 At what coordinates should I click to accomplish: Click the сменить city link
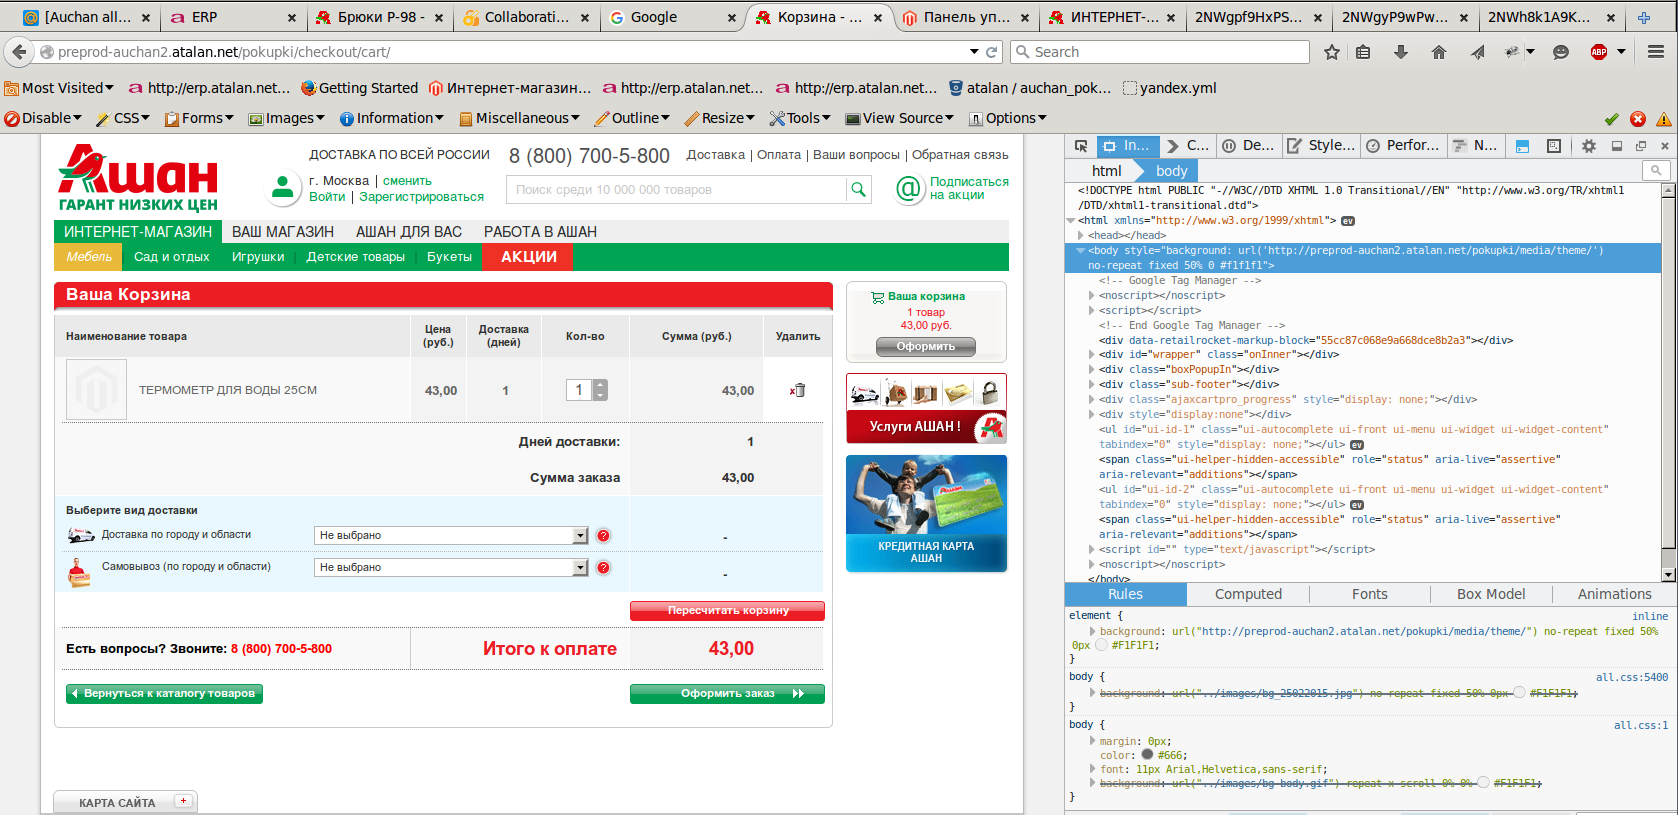click(x=407, y=181)
